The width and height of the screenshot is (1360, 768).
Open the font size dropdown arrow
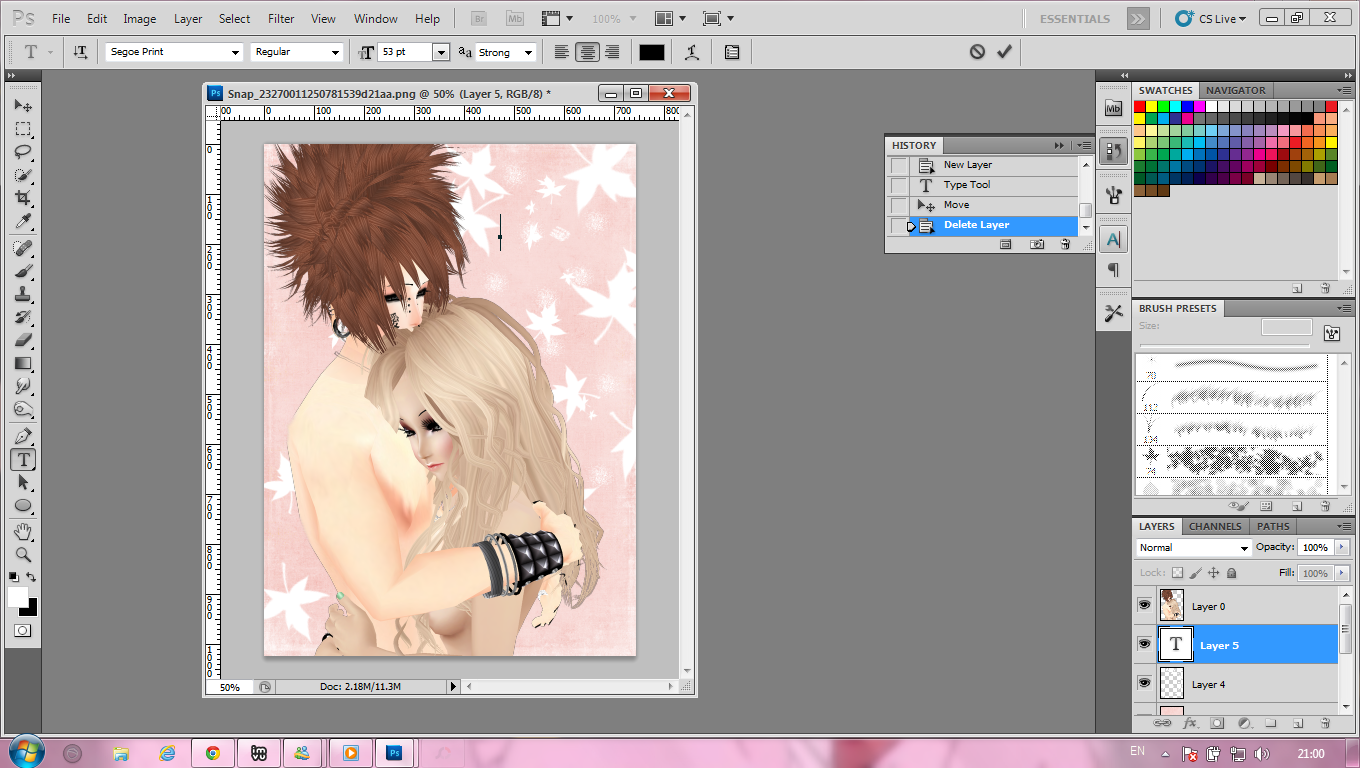click(x=441, y=53)
